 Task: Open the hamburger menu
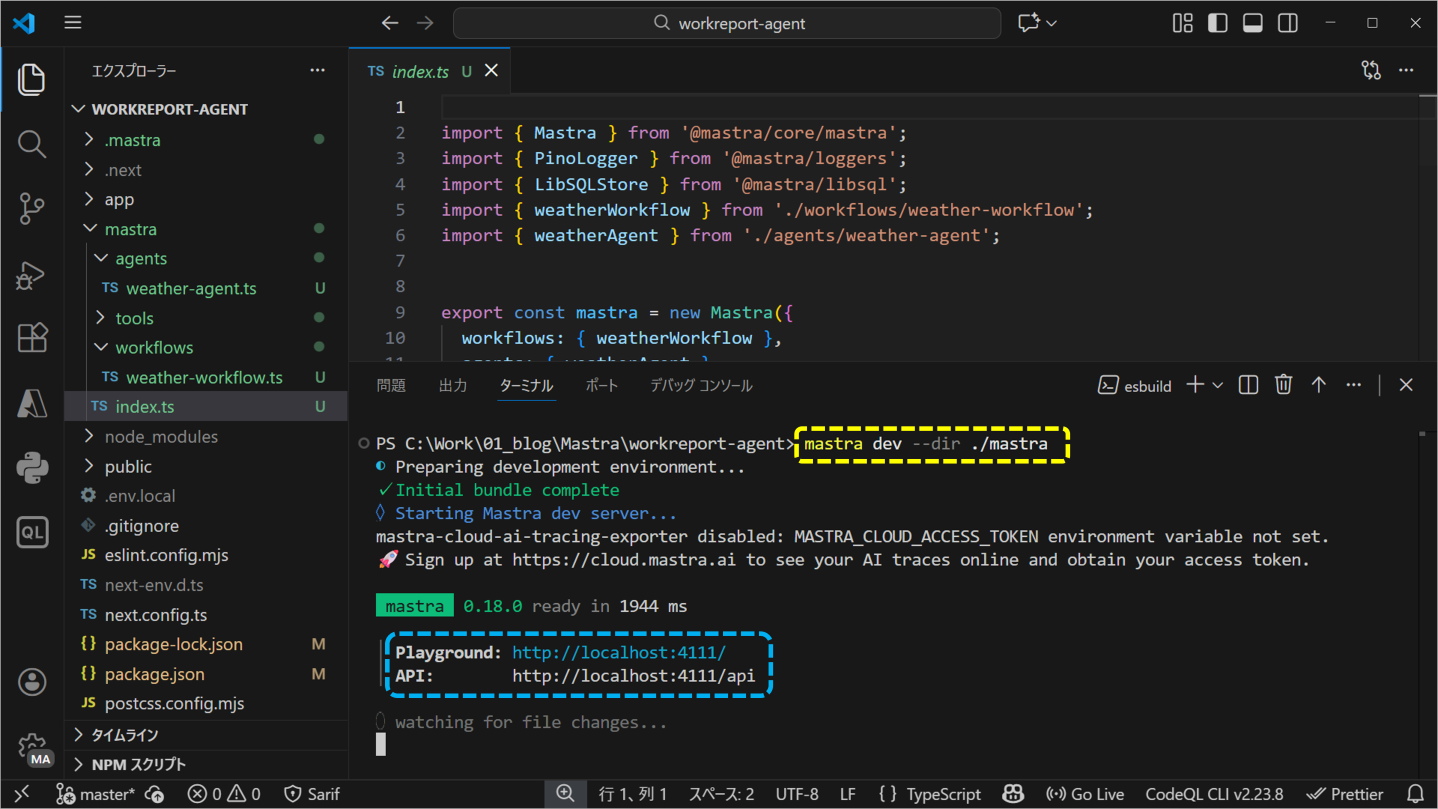(72, 22)
